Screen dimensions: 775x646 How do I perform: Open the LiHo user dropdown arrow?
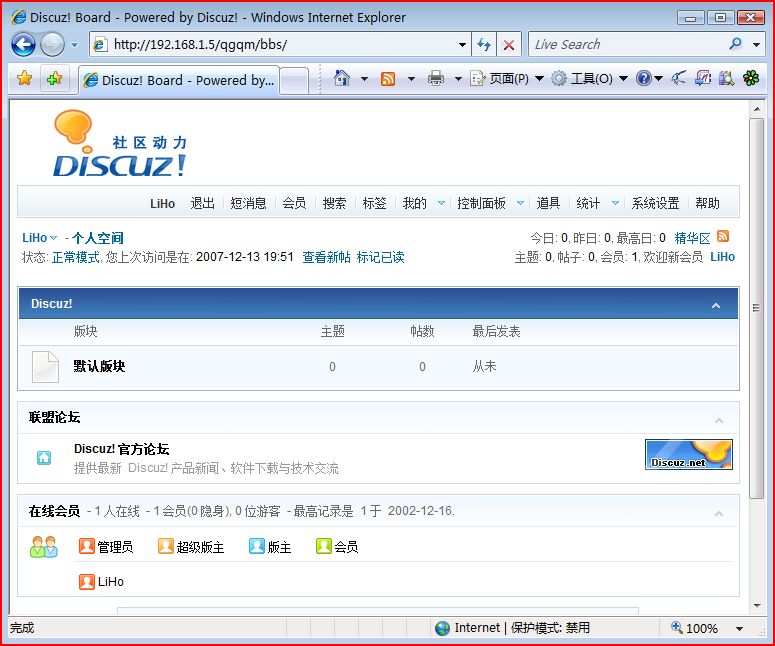[x=53, y=238]
